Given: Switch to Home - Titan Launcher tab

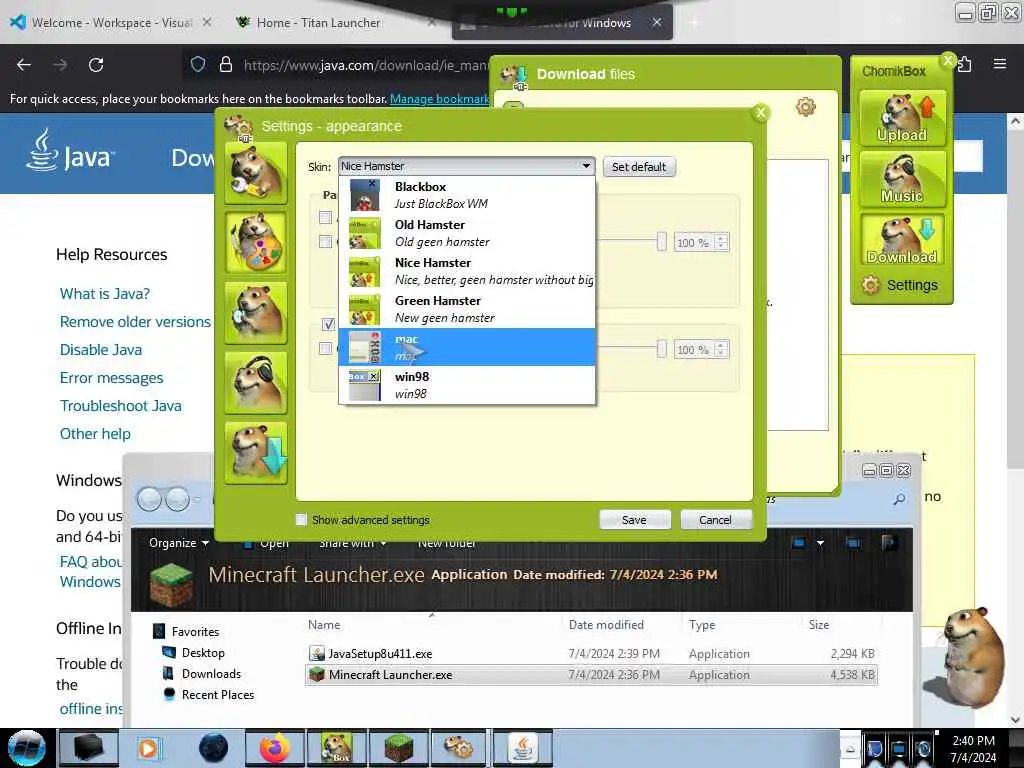Looking at the screenshot, I should tap(317, 23).
